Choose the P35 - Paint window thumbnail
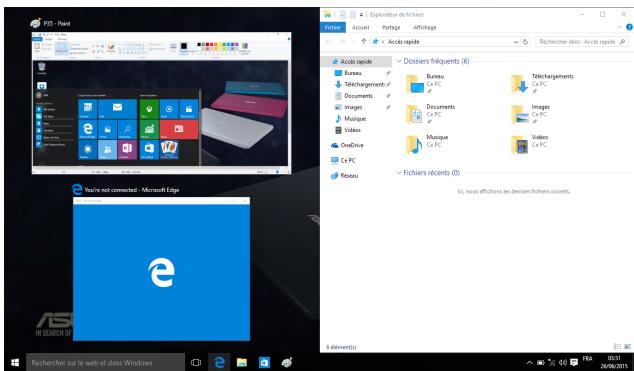The height and width of the screenshot is (371, 634). pyautogui.click(x=161, y=103)
